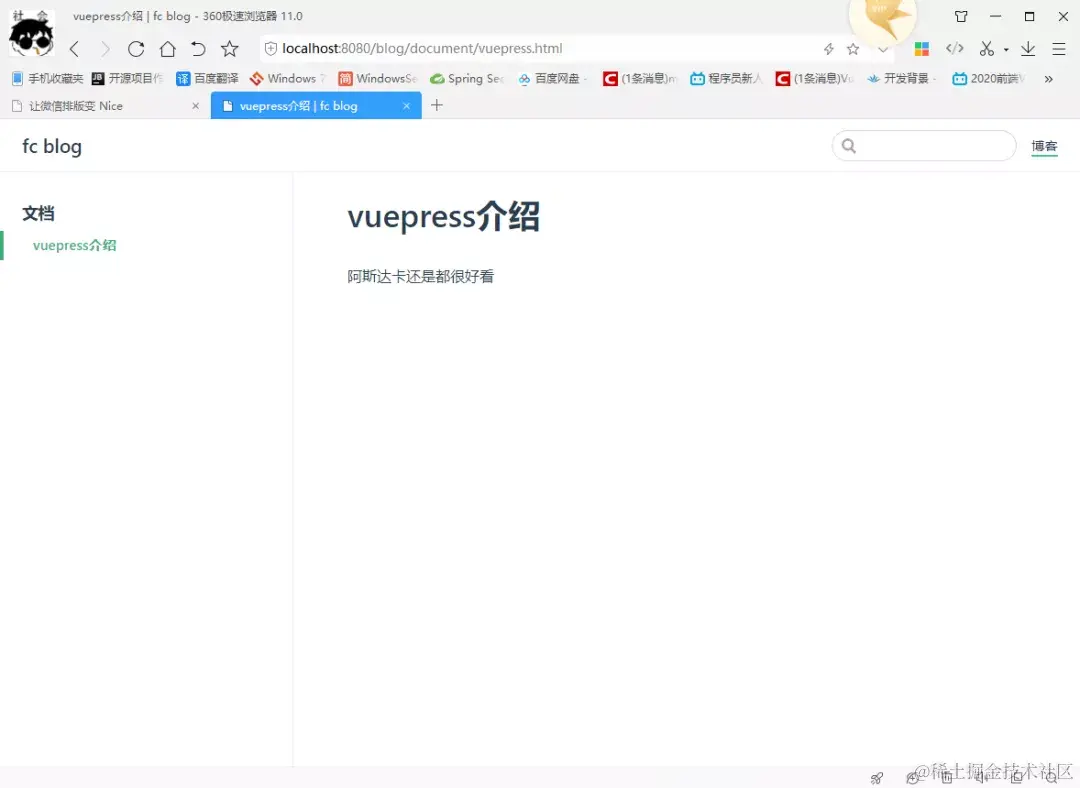Click the star to bookmark this page
This screenshot has height=788, width=1080.
coord(852,48)
